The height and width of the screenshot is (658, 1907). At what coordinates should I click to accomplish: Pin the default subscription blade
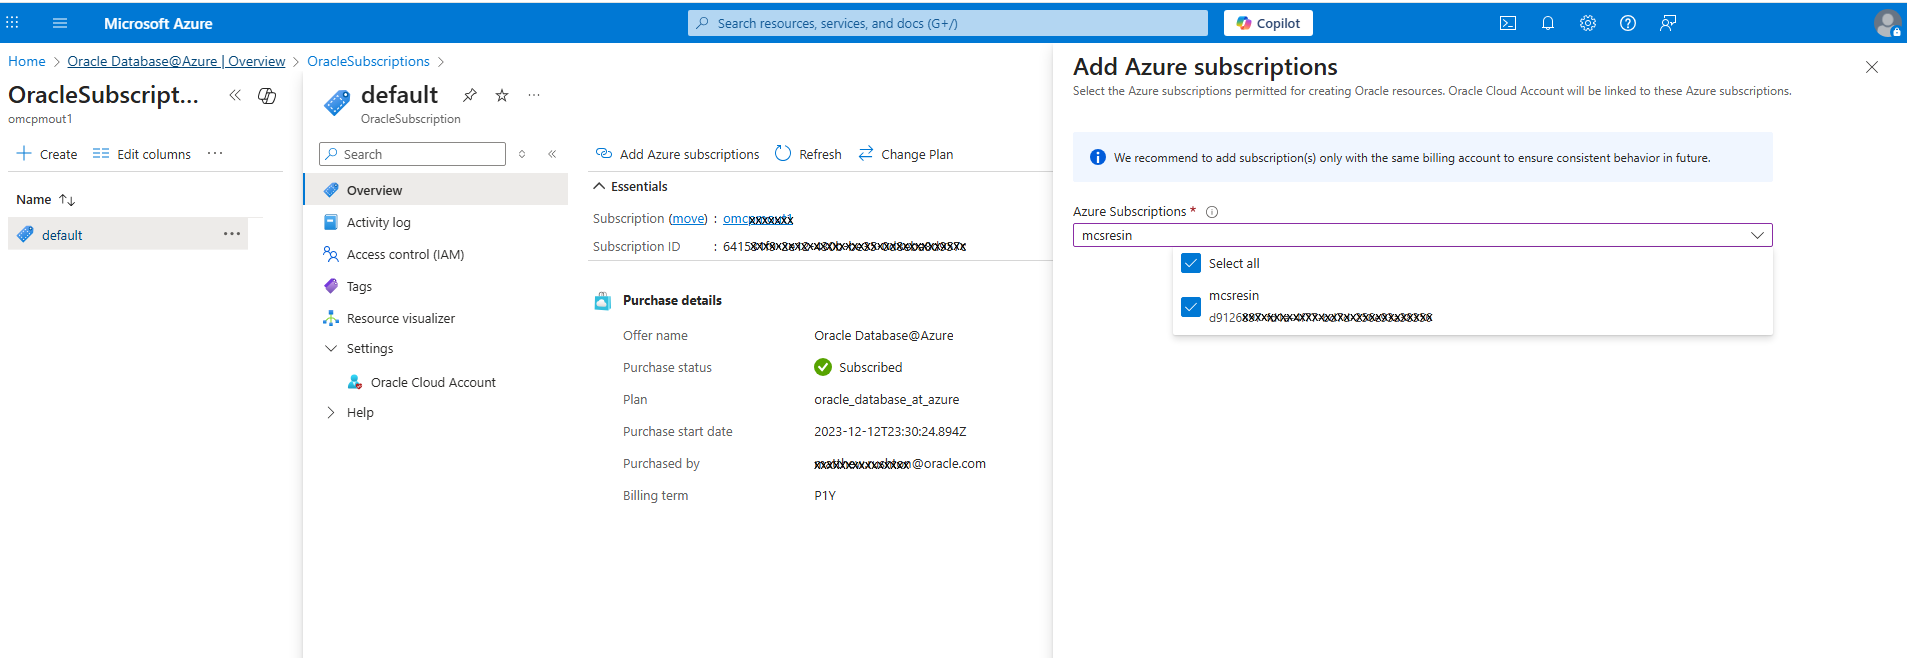point(469,95)
